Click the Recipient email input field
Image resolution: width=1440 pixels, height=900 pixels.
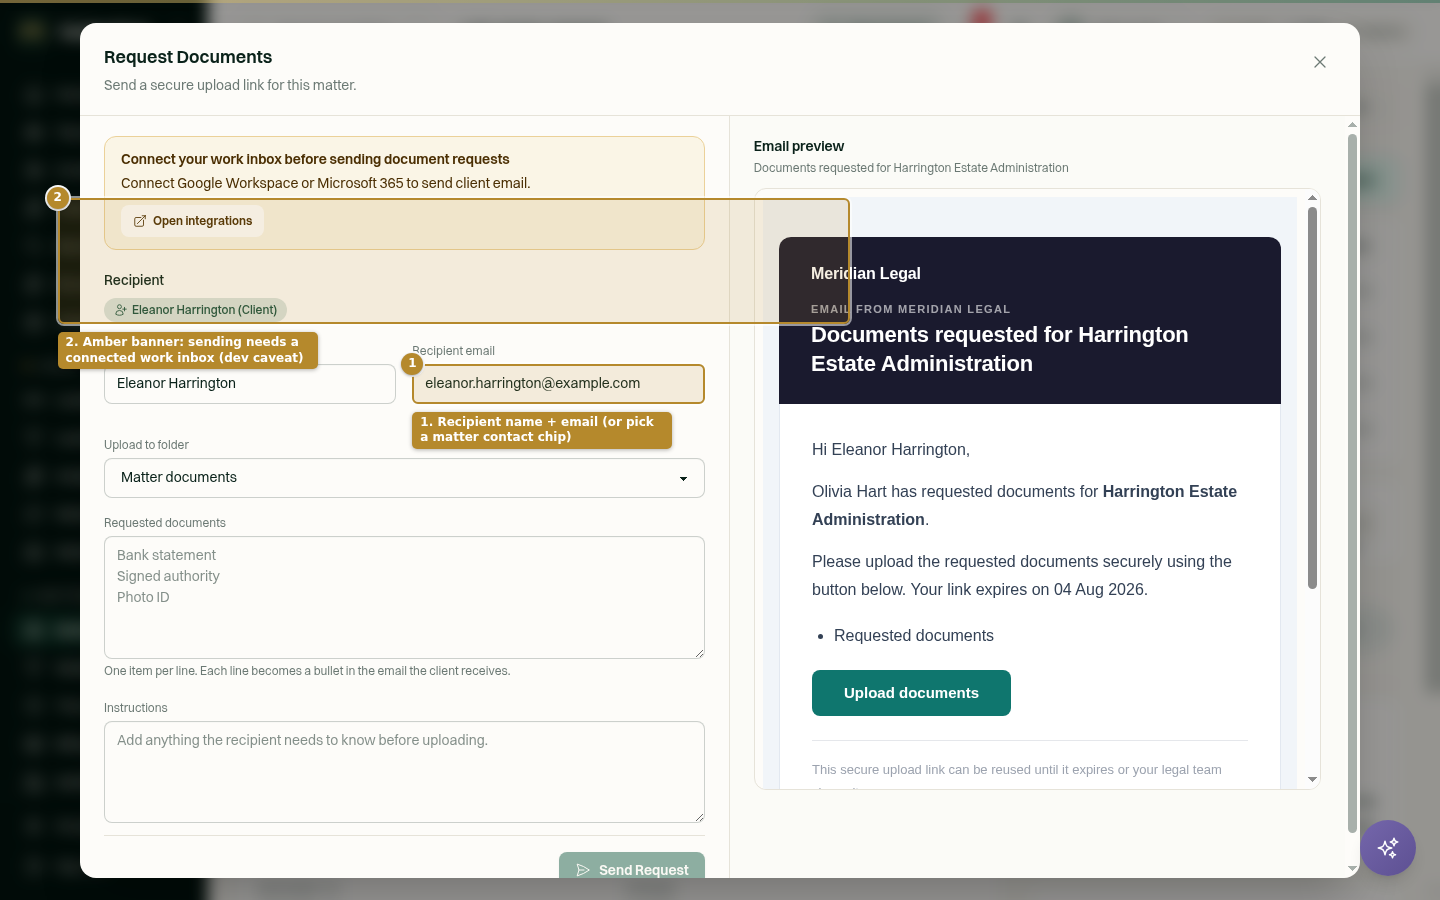558,384
